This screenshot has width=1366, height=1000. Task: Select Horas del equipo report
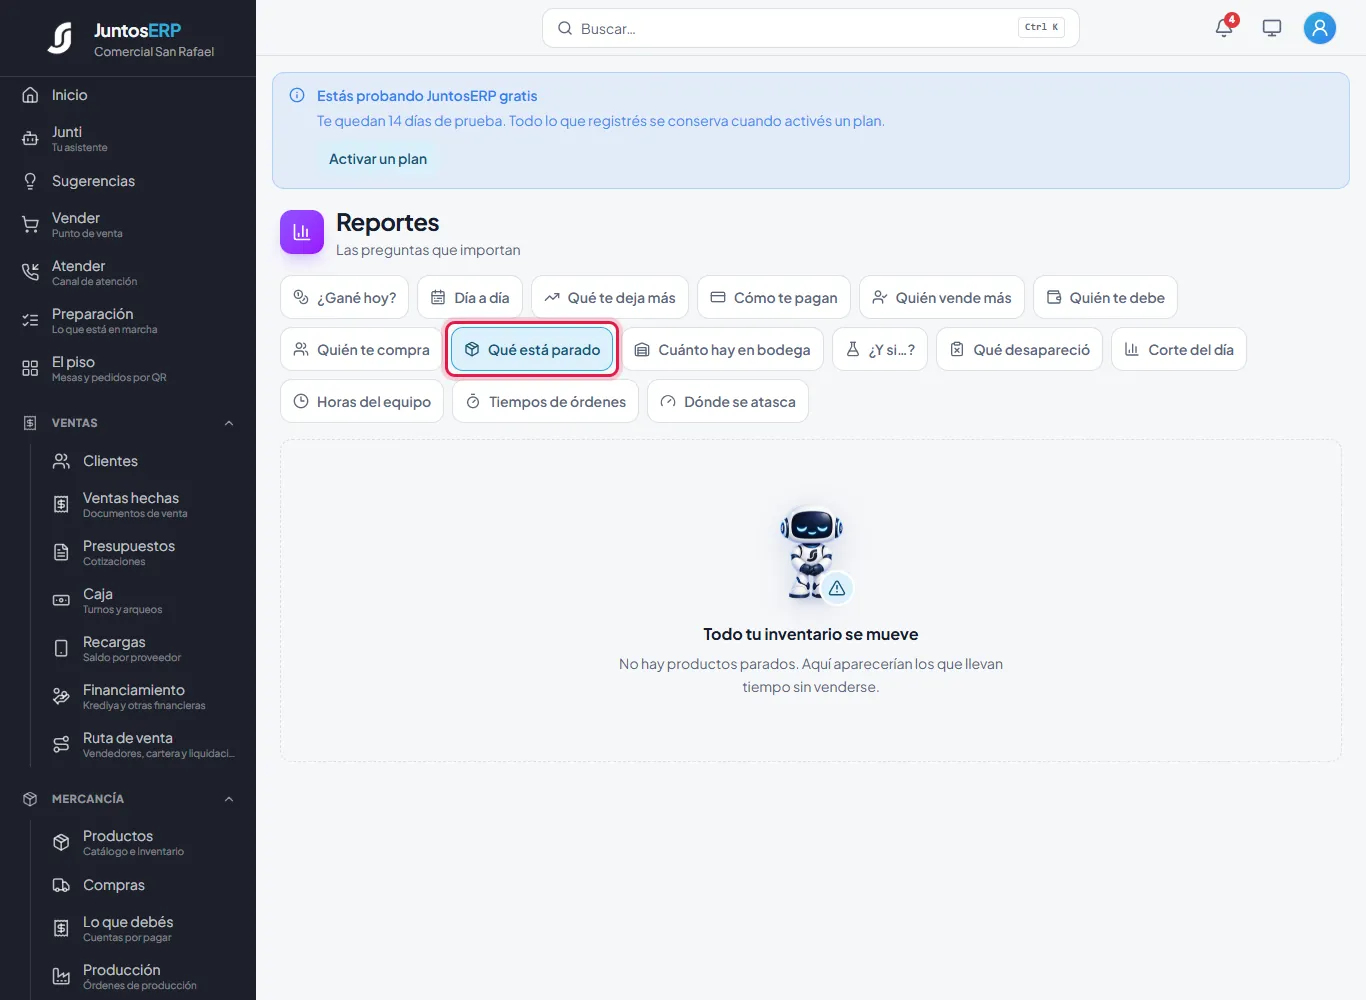[x=362, y=401]
